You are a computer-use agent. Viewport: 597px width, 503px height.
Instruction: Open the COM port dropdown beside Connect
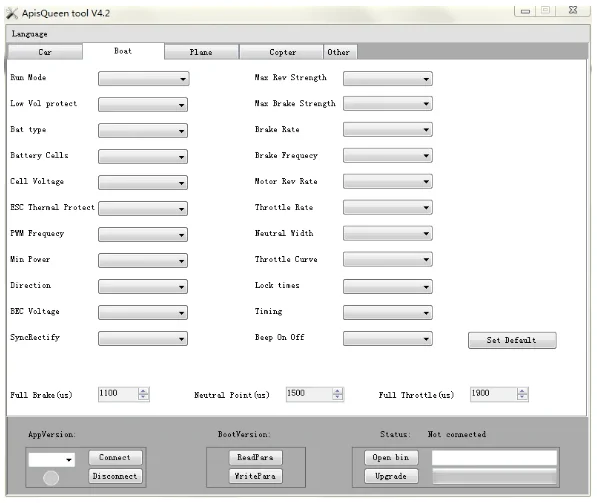51,460
